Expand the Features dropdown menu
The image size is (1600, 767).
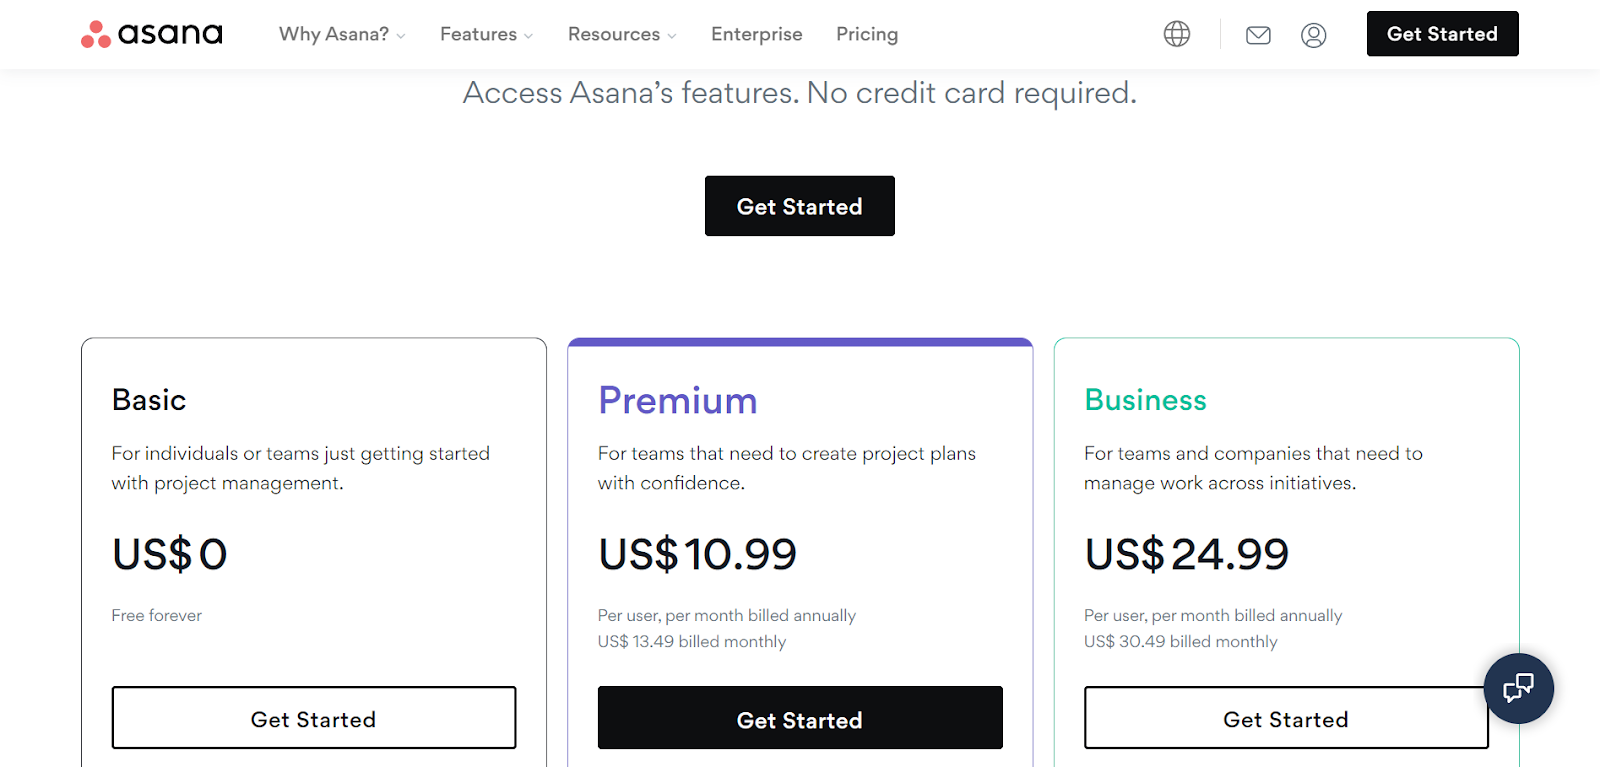click(x=486, y=34)
